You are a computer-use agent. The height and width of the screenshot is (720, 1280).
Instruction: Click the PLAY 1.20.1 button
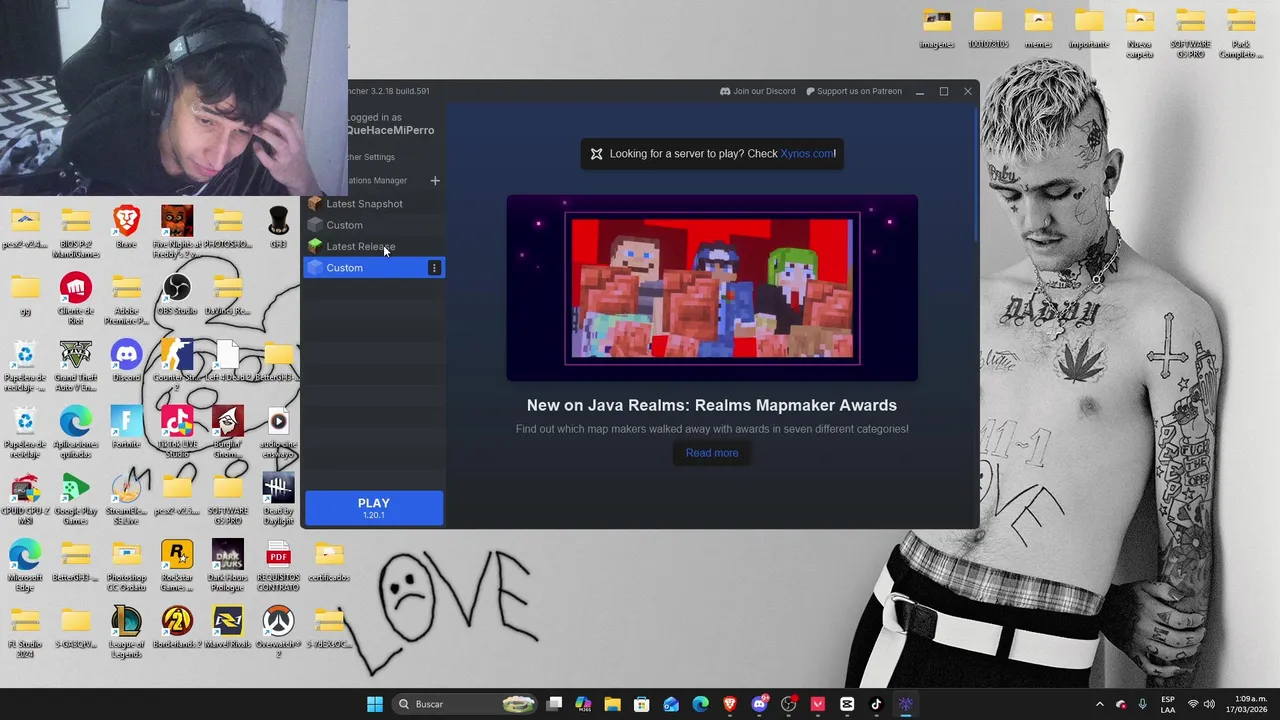374,508
